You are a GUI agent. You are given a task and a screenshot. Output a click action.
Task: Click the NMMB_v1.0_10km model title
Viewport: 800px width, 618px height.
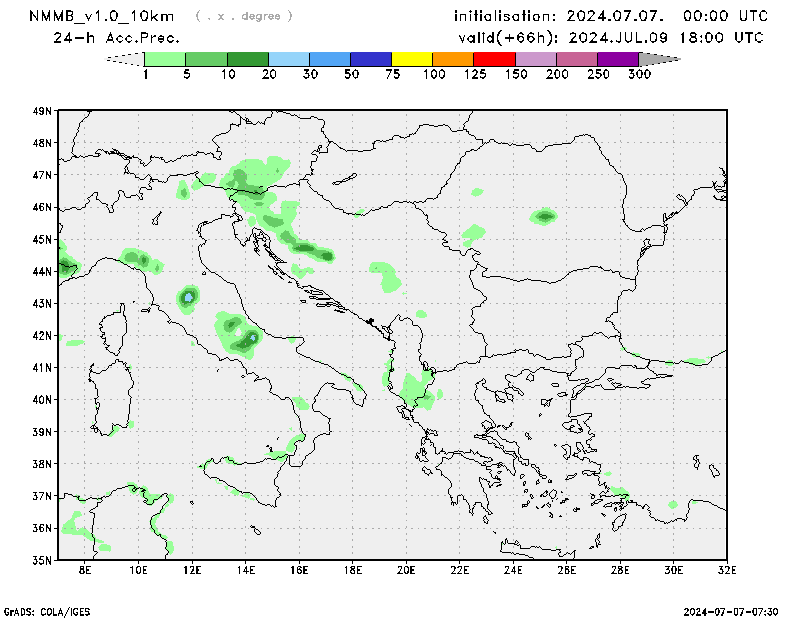tap(103, 16)
